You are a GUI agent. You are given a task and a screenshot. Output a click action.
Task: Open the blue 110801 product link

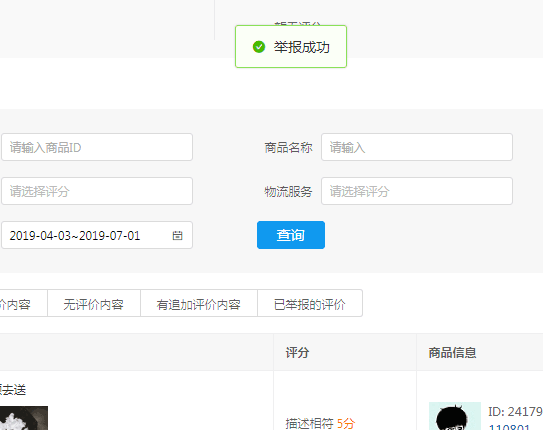pos(509,427)
